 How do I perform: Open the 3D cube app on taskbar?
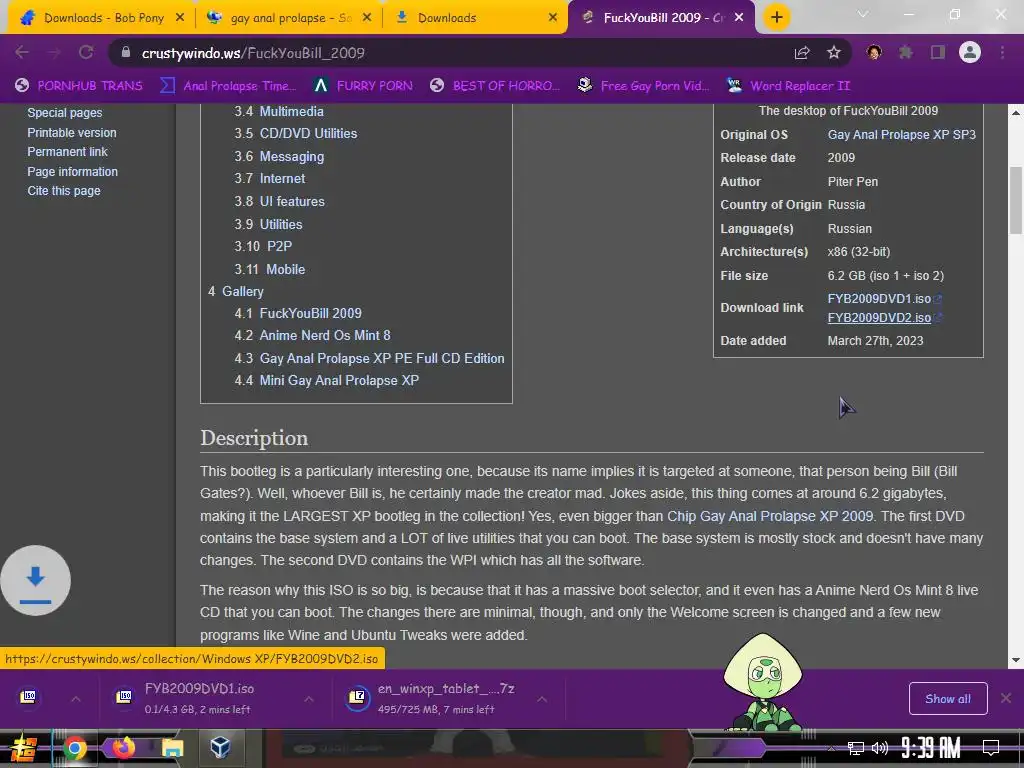(x=220, y=747)
